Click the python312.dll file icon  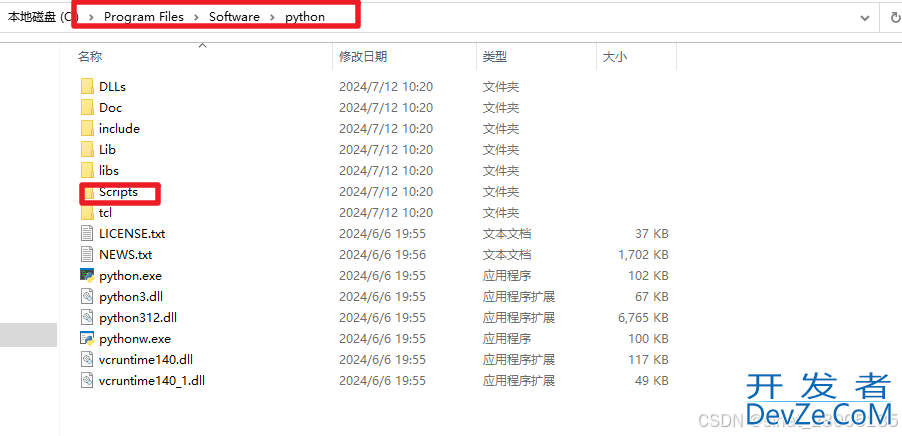tap(87, 318)
